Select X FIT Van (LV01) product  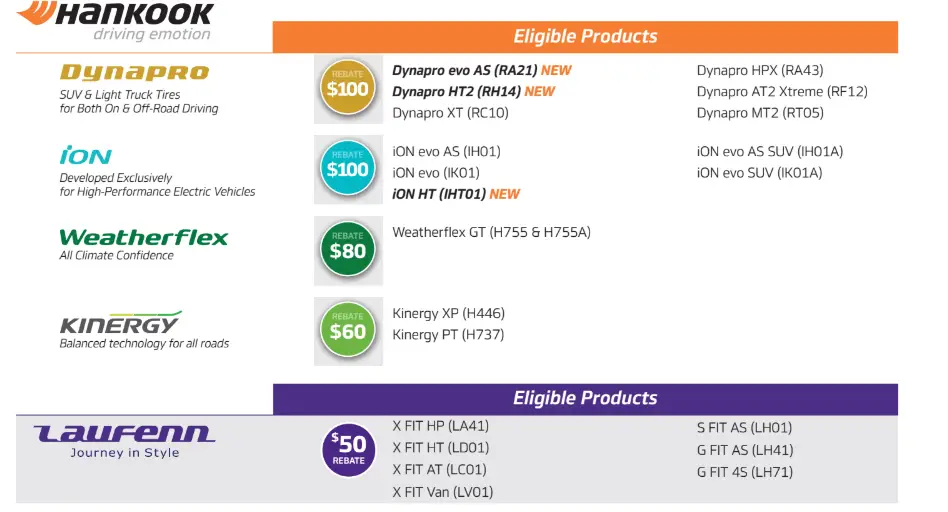[x=443, y=492]
